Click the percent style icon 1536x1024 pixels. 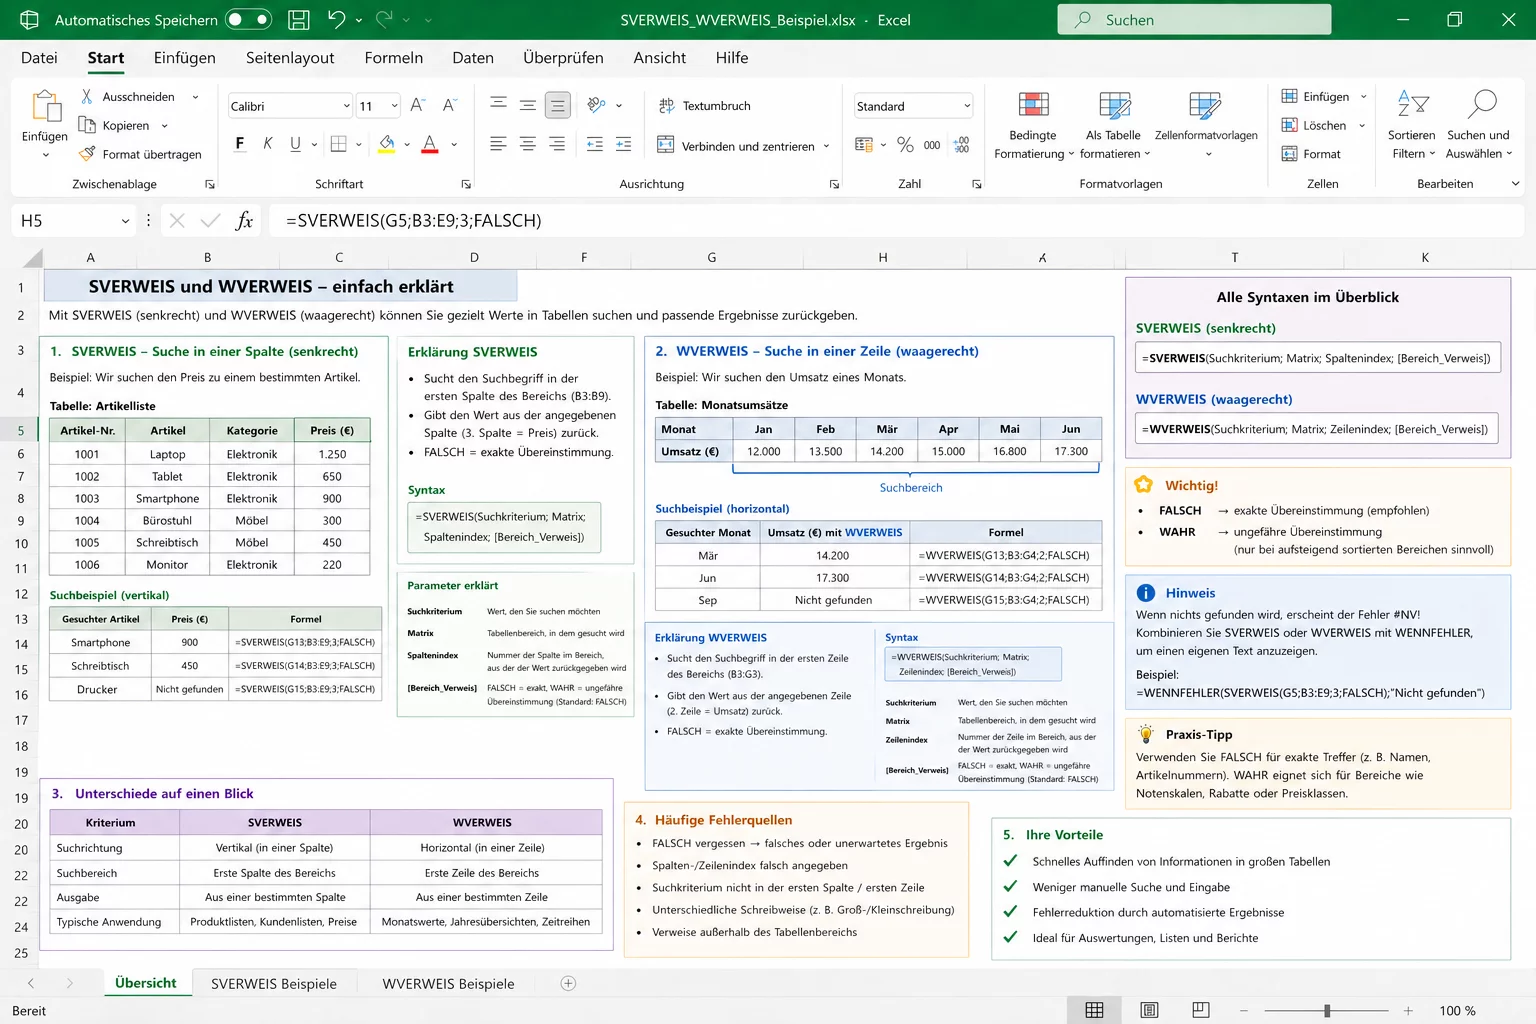pos(905,145)
